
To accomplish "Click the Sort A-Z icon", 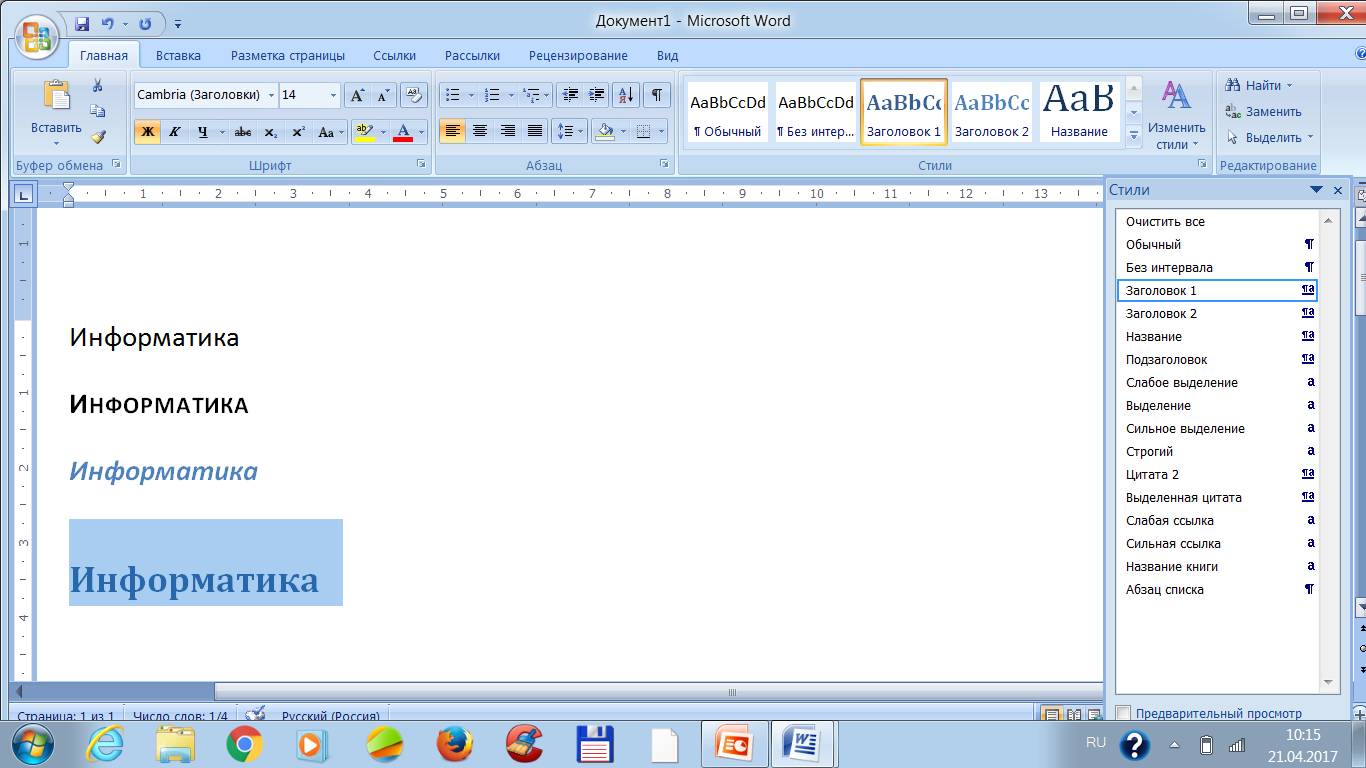I will 625,95.
